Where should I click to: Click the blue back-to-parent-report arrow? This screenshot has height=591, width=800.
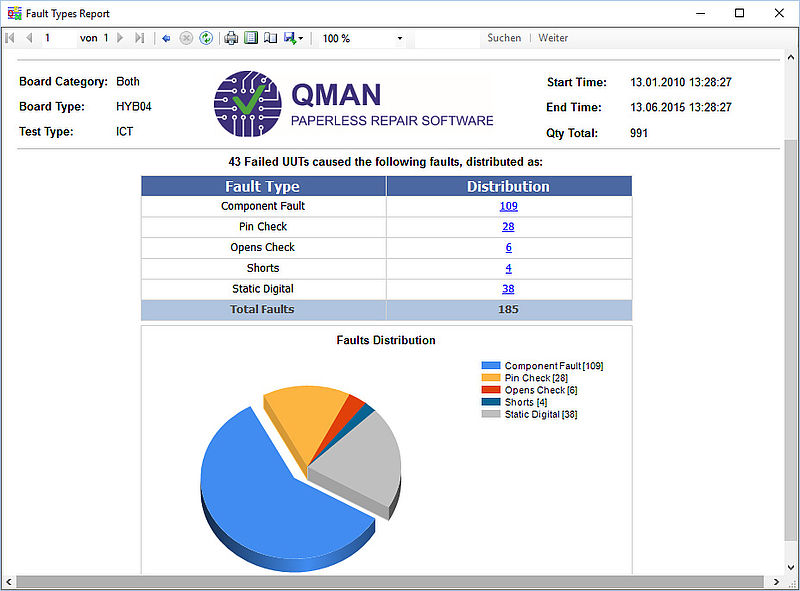pos(166,38)
